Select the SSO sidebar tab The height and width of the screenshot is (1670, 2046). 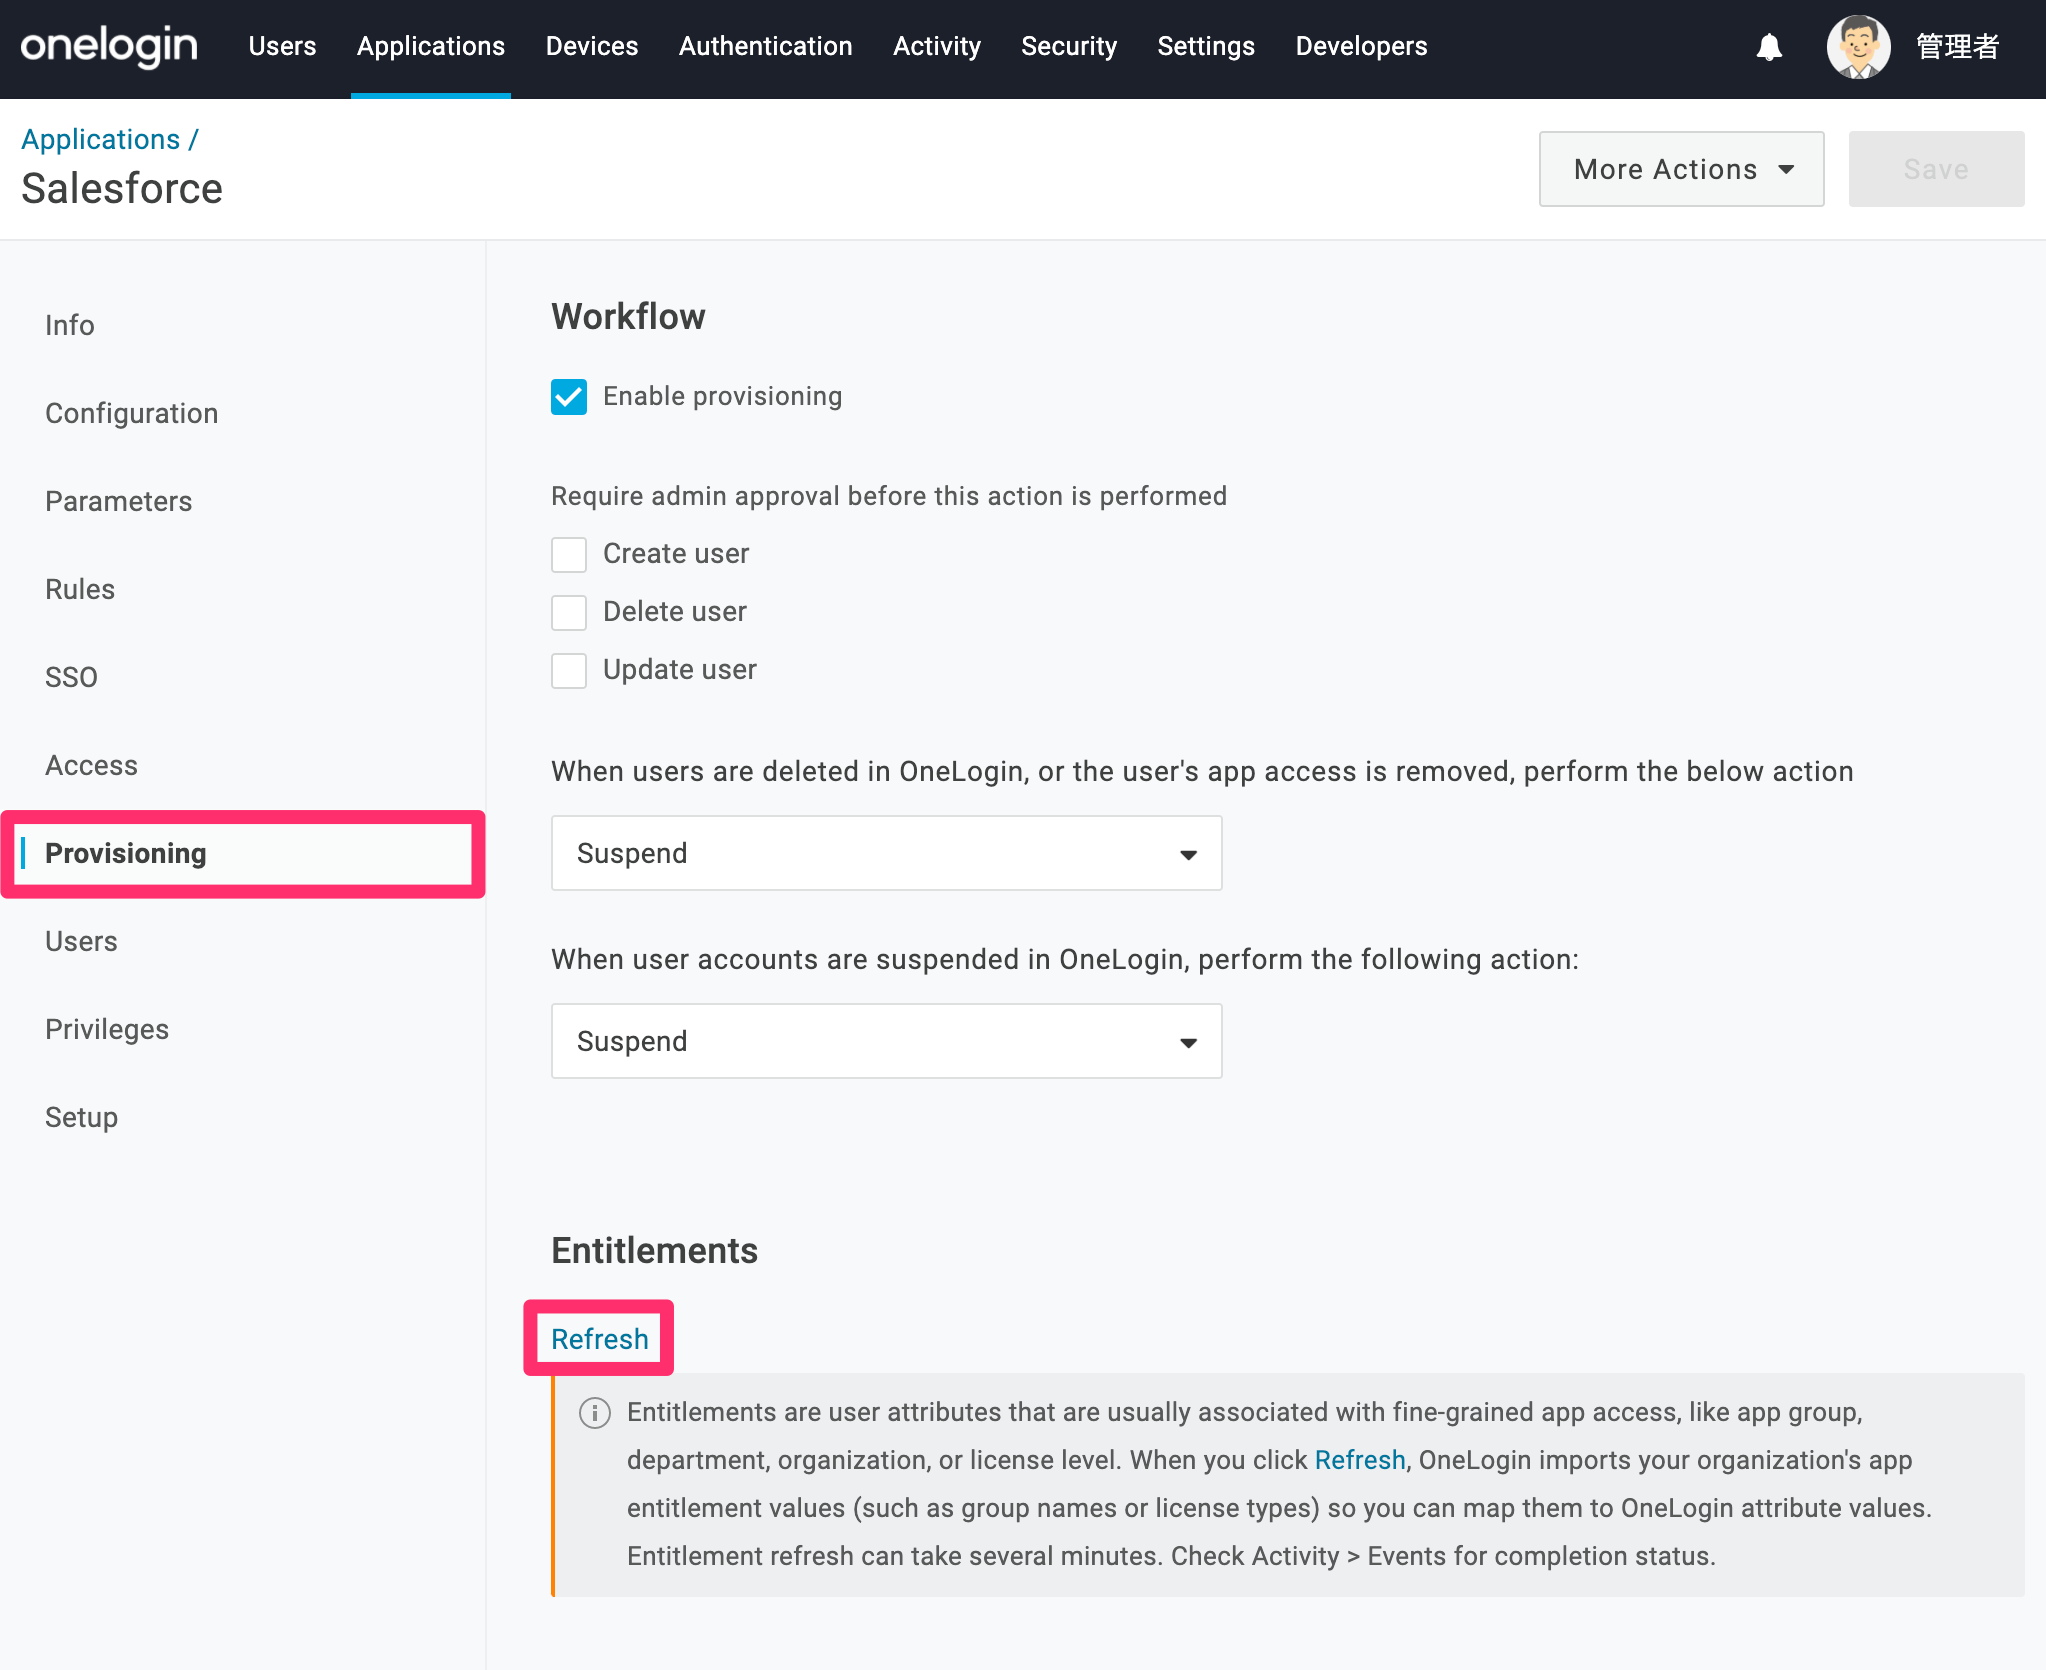[x=71, y=677]
